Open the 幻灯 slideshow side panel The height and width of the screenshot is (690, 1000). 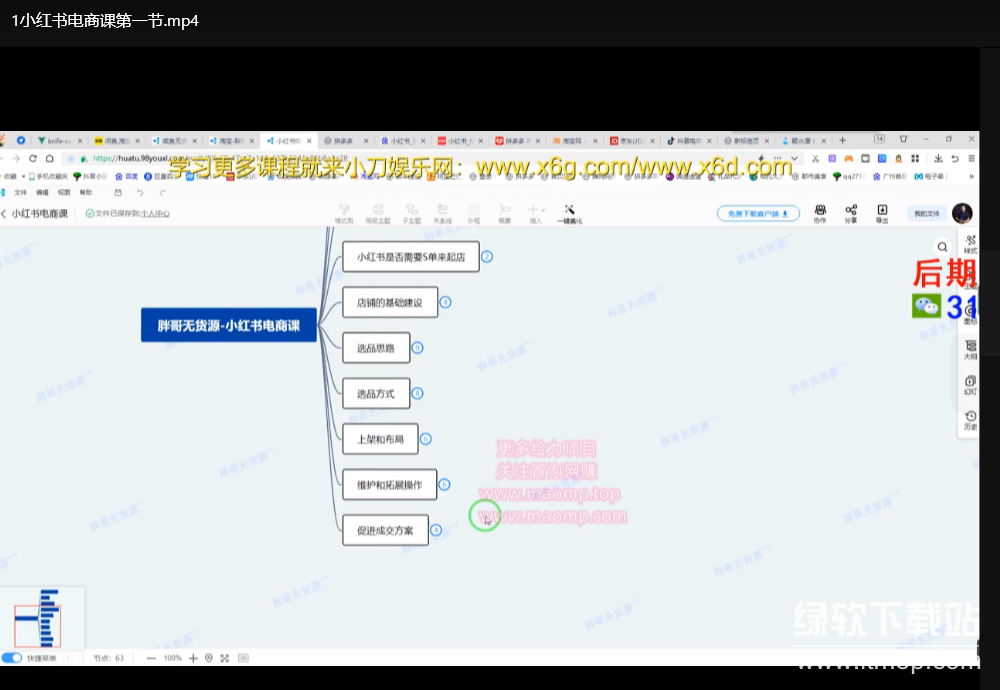(970, 385)
